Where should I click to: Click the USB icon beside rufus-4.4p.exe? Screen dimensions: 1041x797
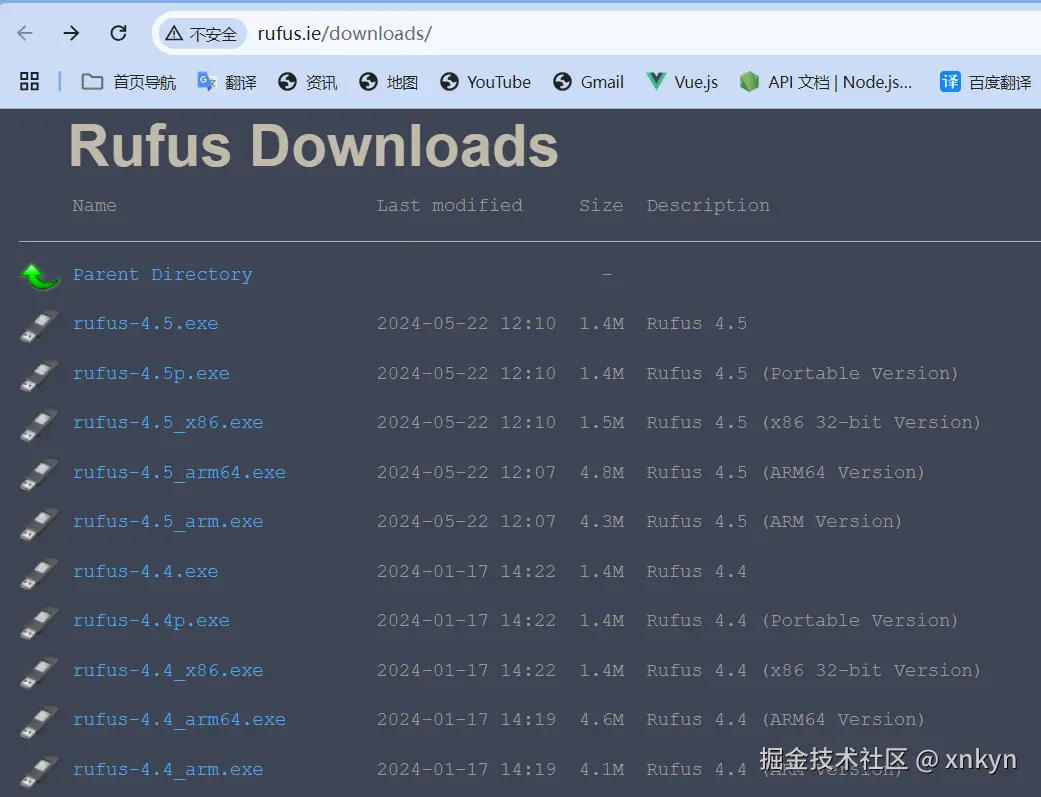pyautogui.click(x=39, y=623)
